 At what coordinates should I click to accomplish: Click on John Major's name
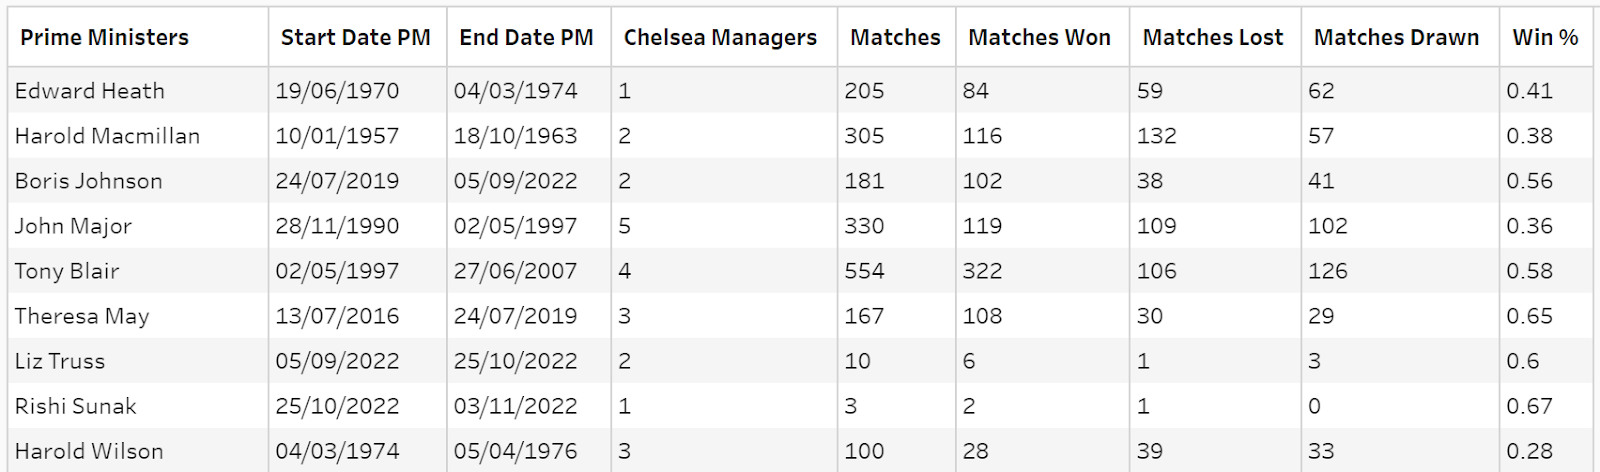point(73,226)
